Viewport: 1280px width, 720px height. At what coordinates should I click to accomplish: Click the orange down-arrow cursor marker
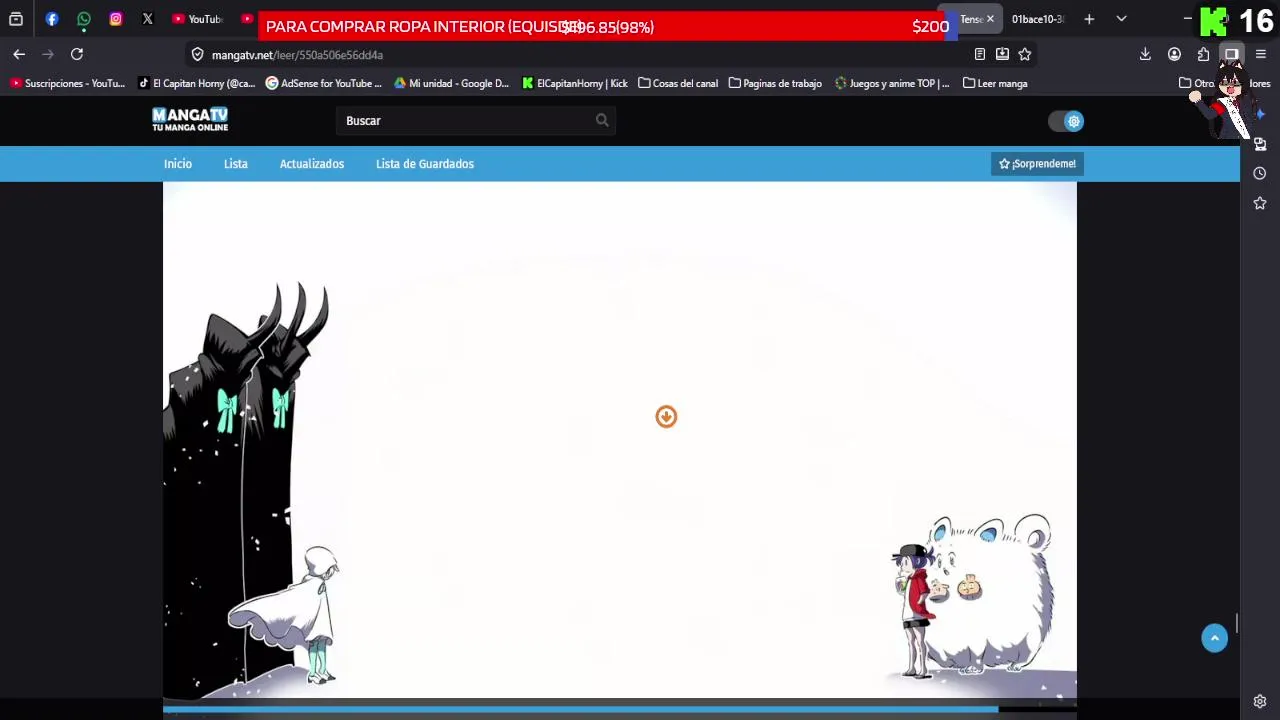(666, 416)
